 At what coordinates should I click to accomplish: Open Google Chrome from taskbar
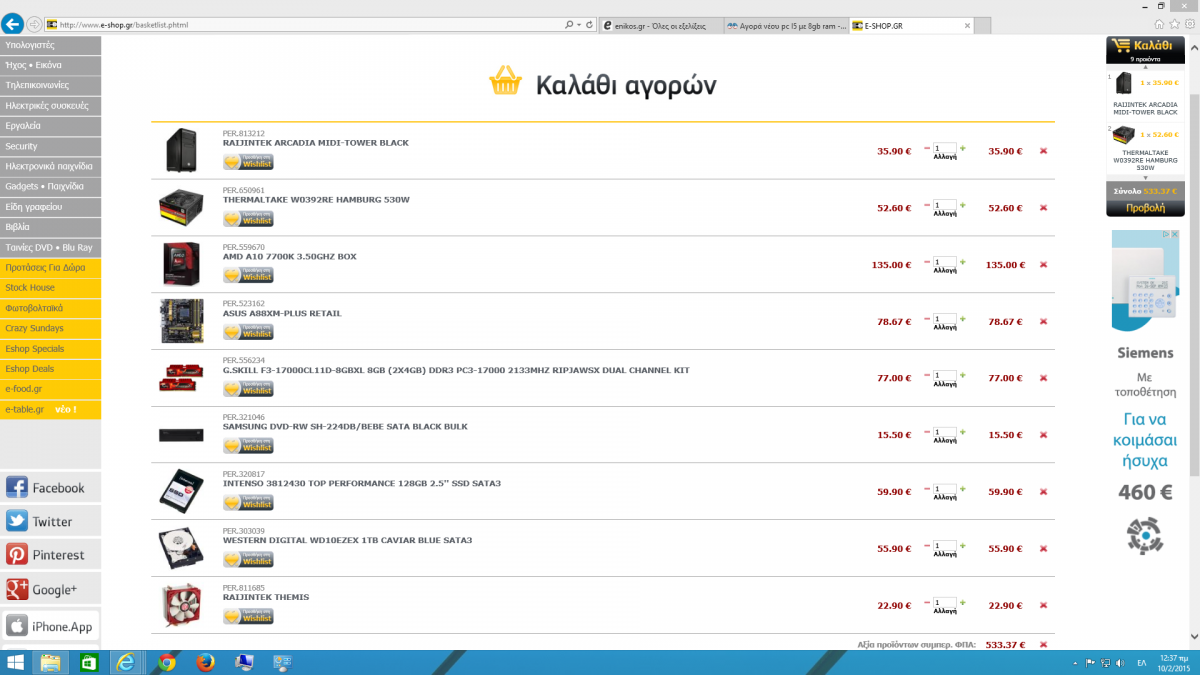coord(166,662)
